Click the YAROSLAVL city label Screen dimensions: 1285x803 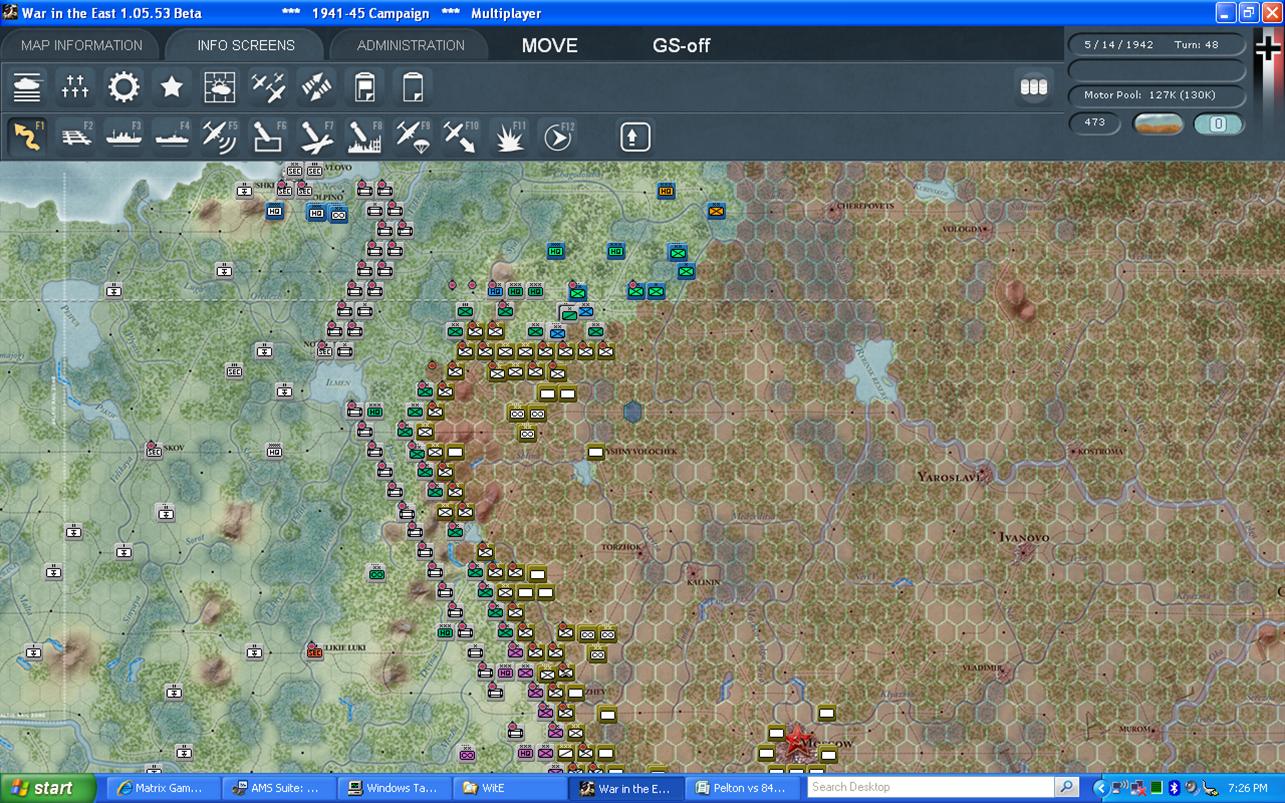click(949, 477)
